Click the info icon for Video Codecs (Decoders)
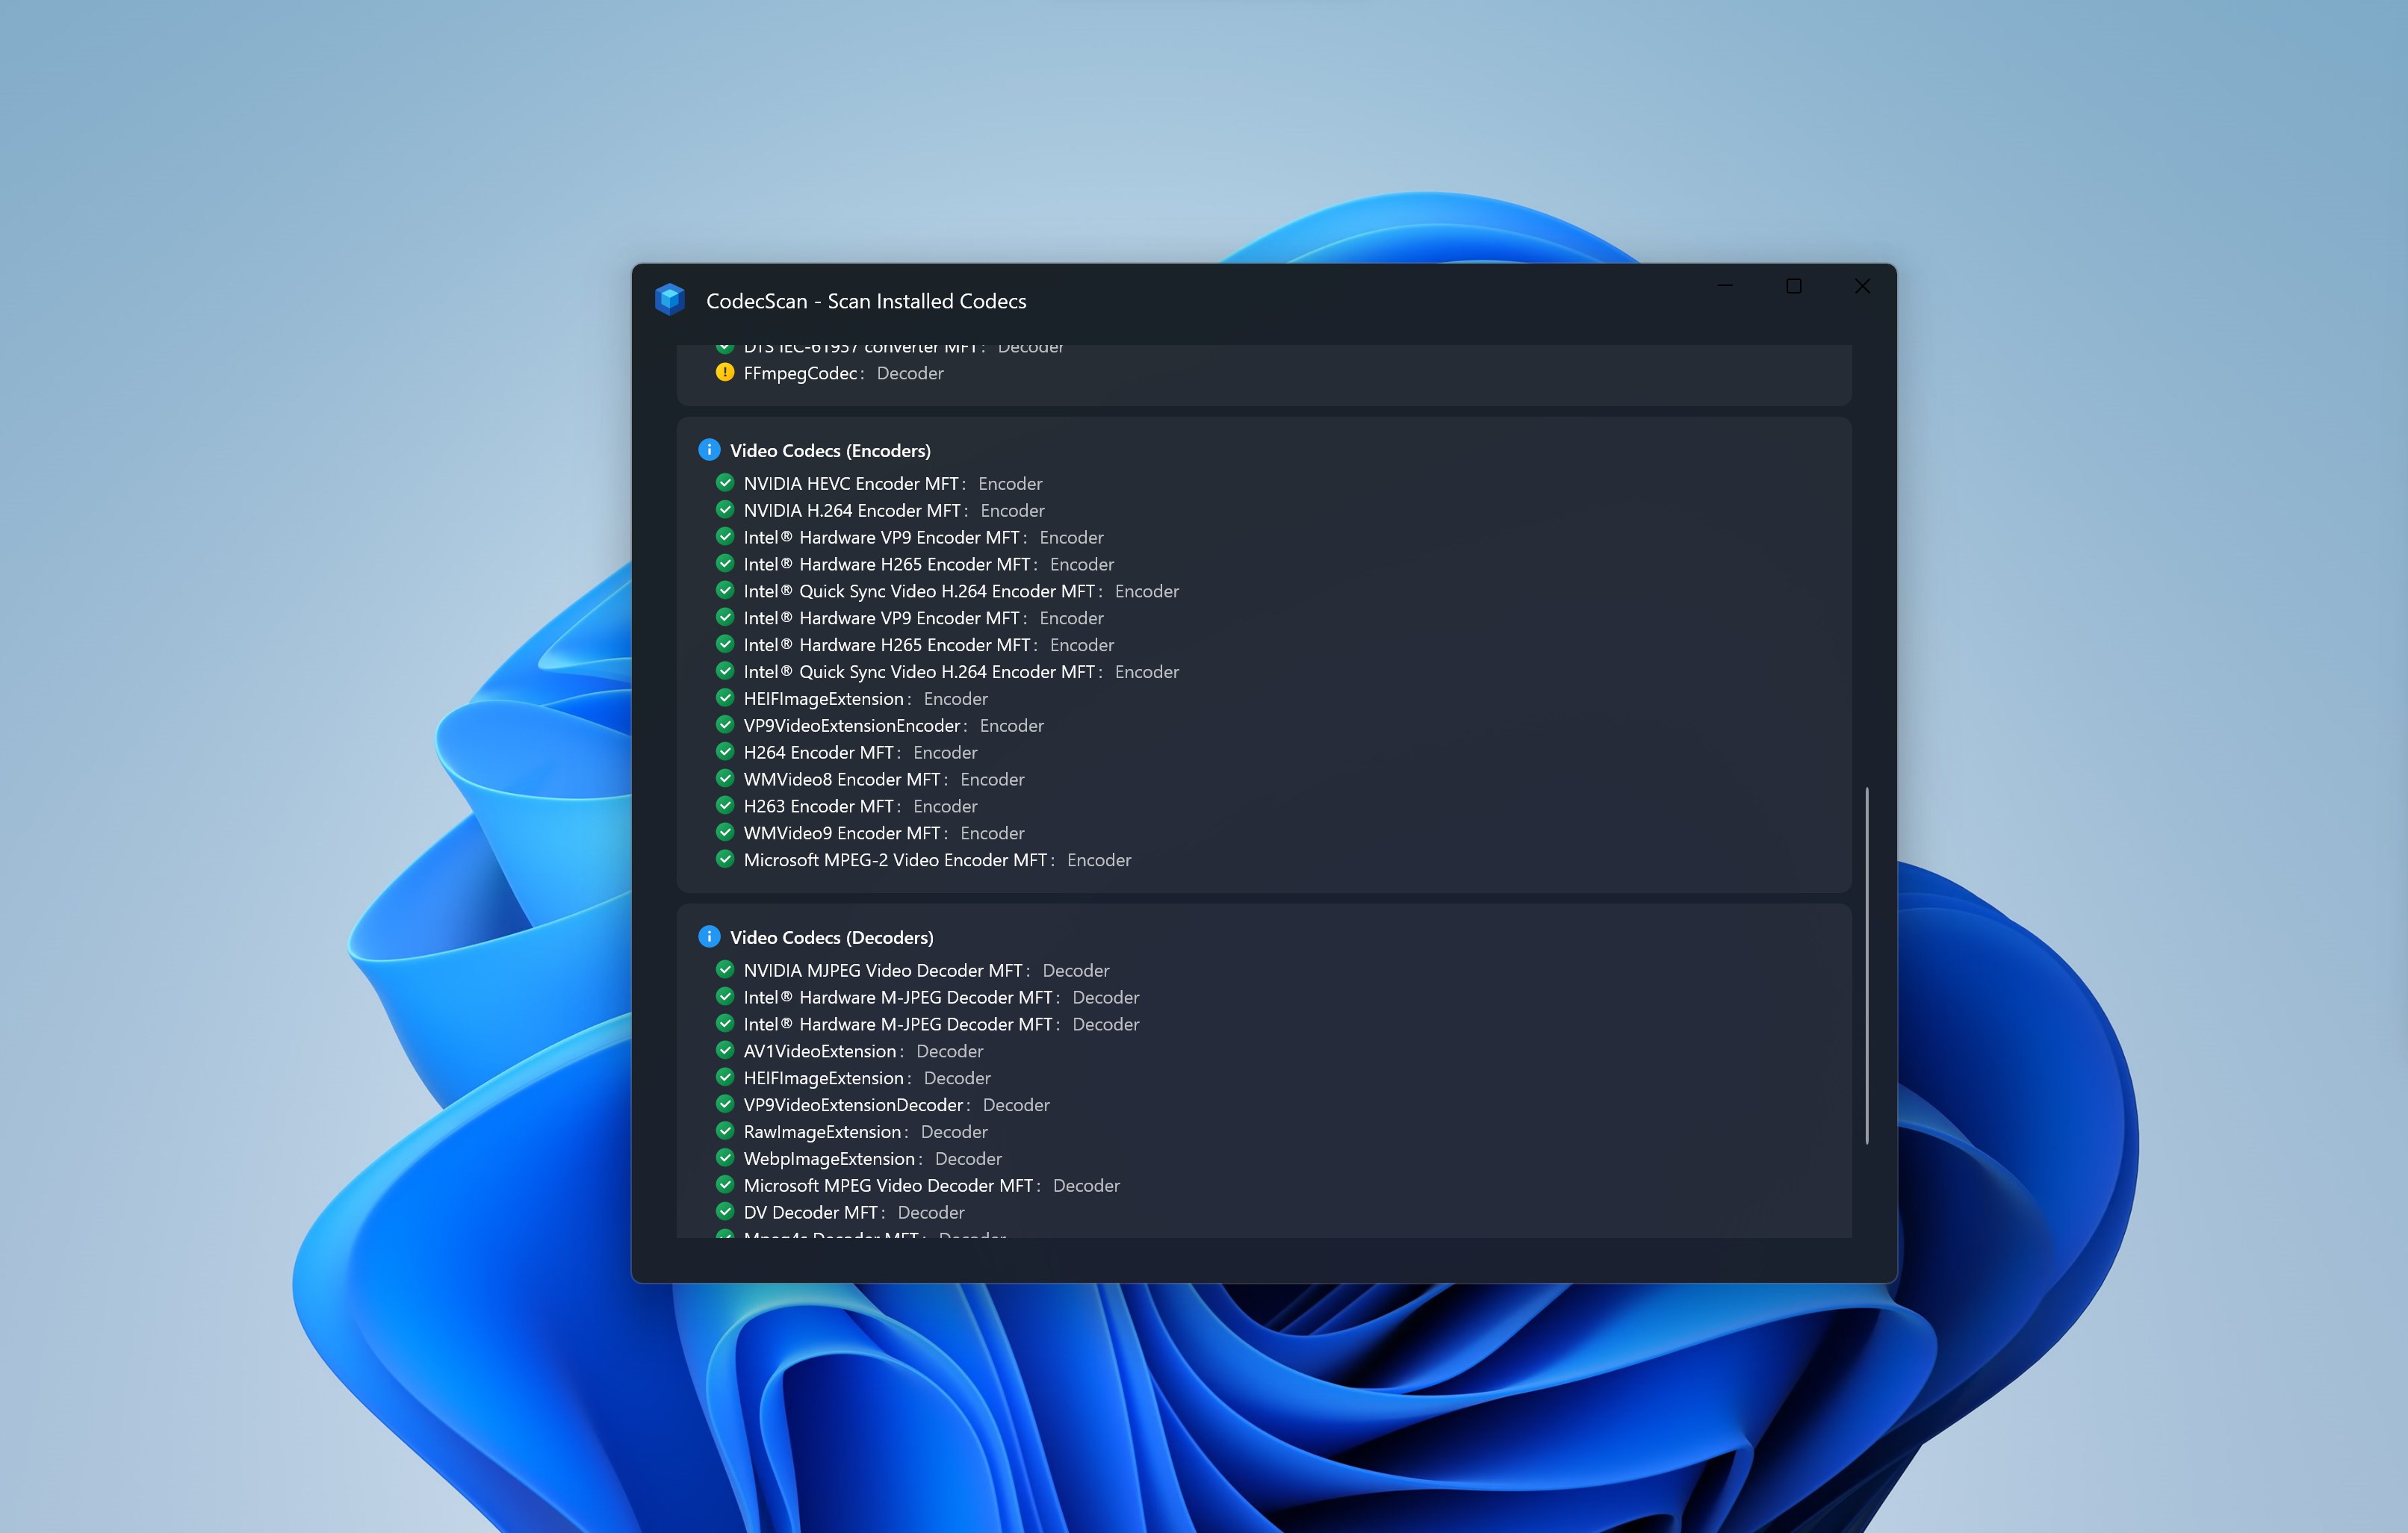The width and height of the screenshot is (2408, 1533). tap(709, 937)
